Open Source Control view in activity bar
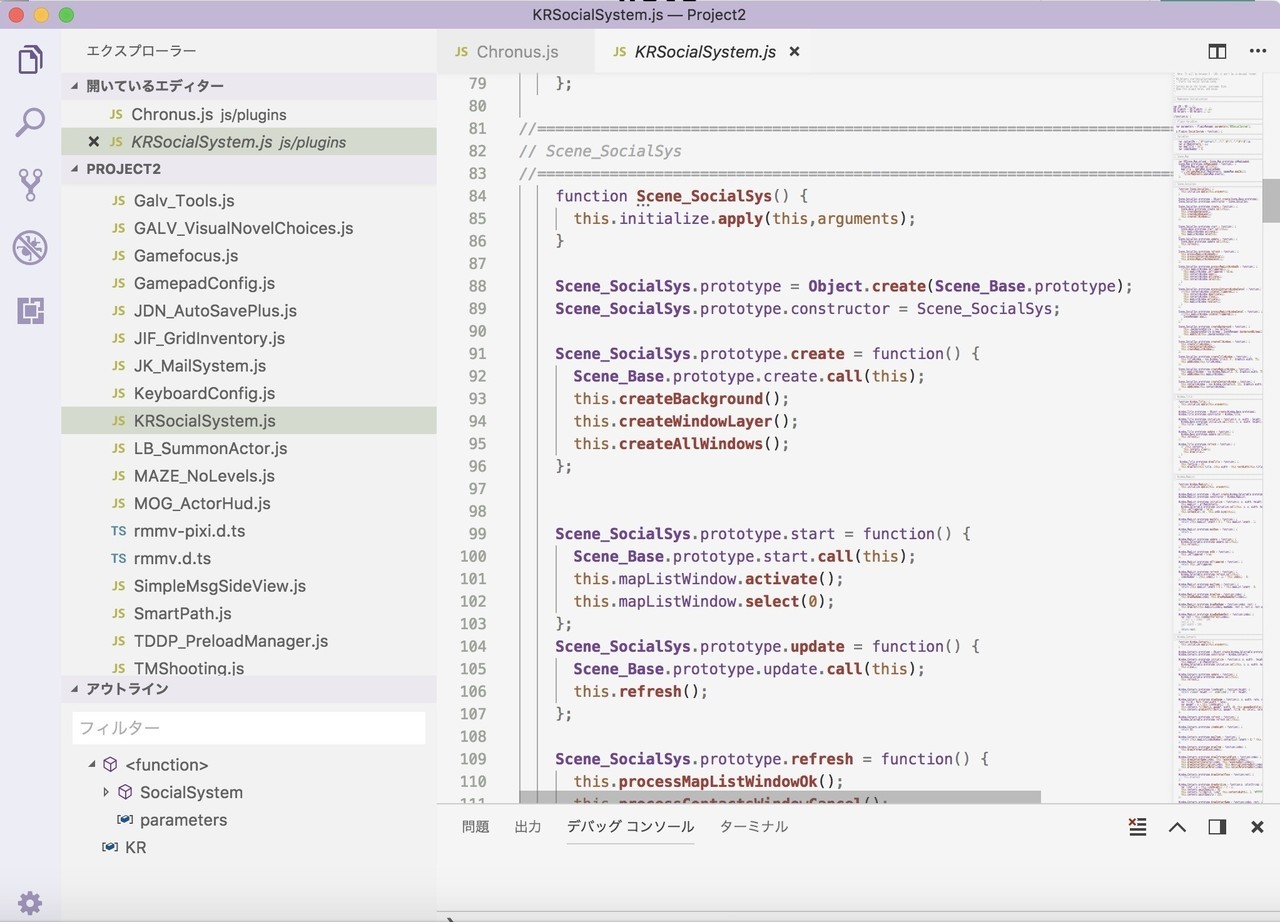Image resolution: width=1280 pixels, height=922 pixels. point(30,184)
